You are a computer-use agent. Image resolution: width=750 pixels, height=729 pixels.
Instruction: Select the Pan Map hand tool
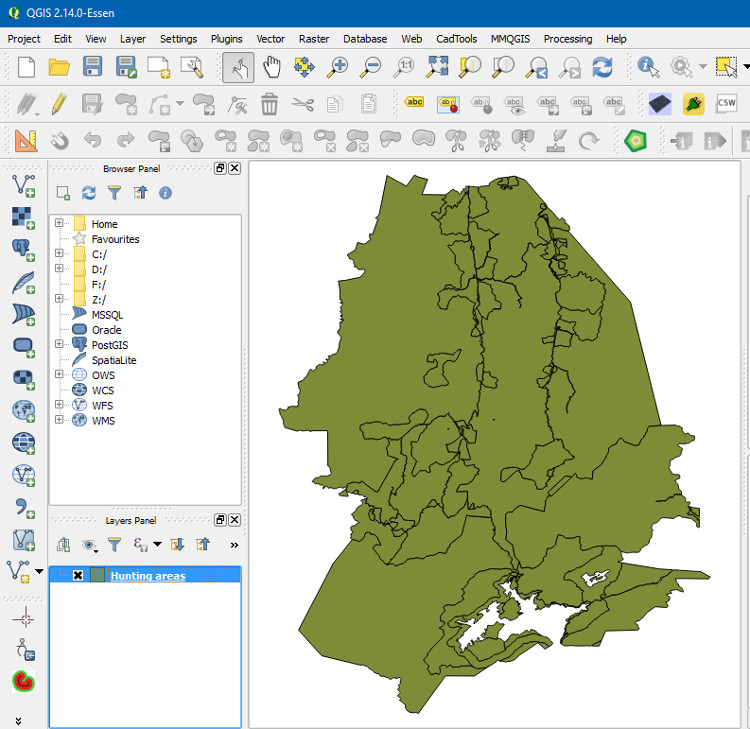(271, 67)
